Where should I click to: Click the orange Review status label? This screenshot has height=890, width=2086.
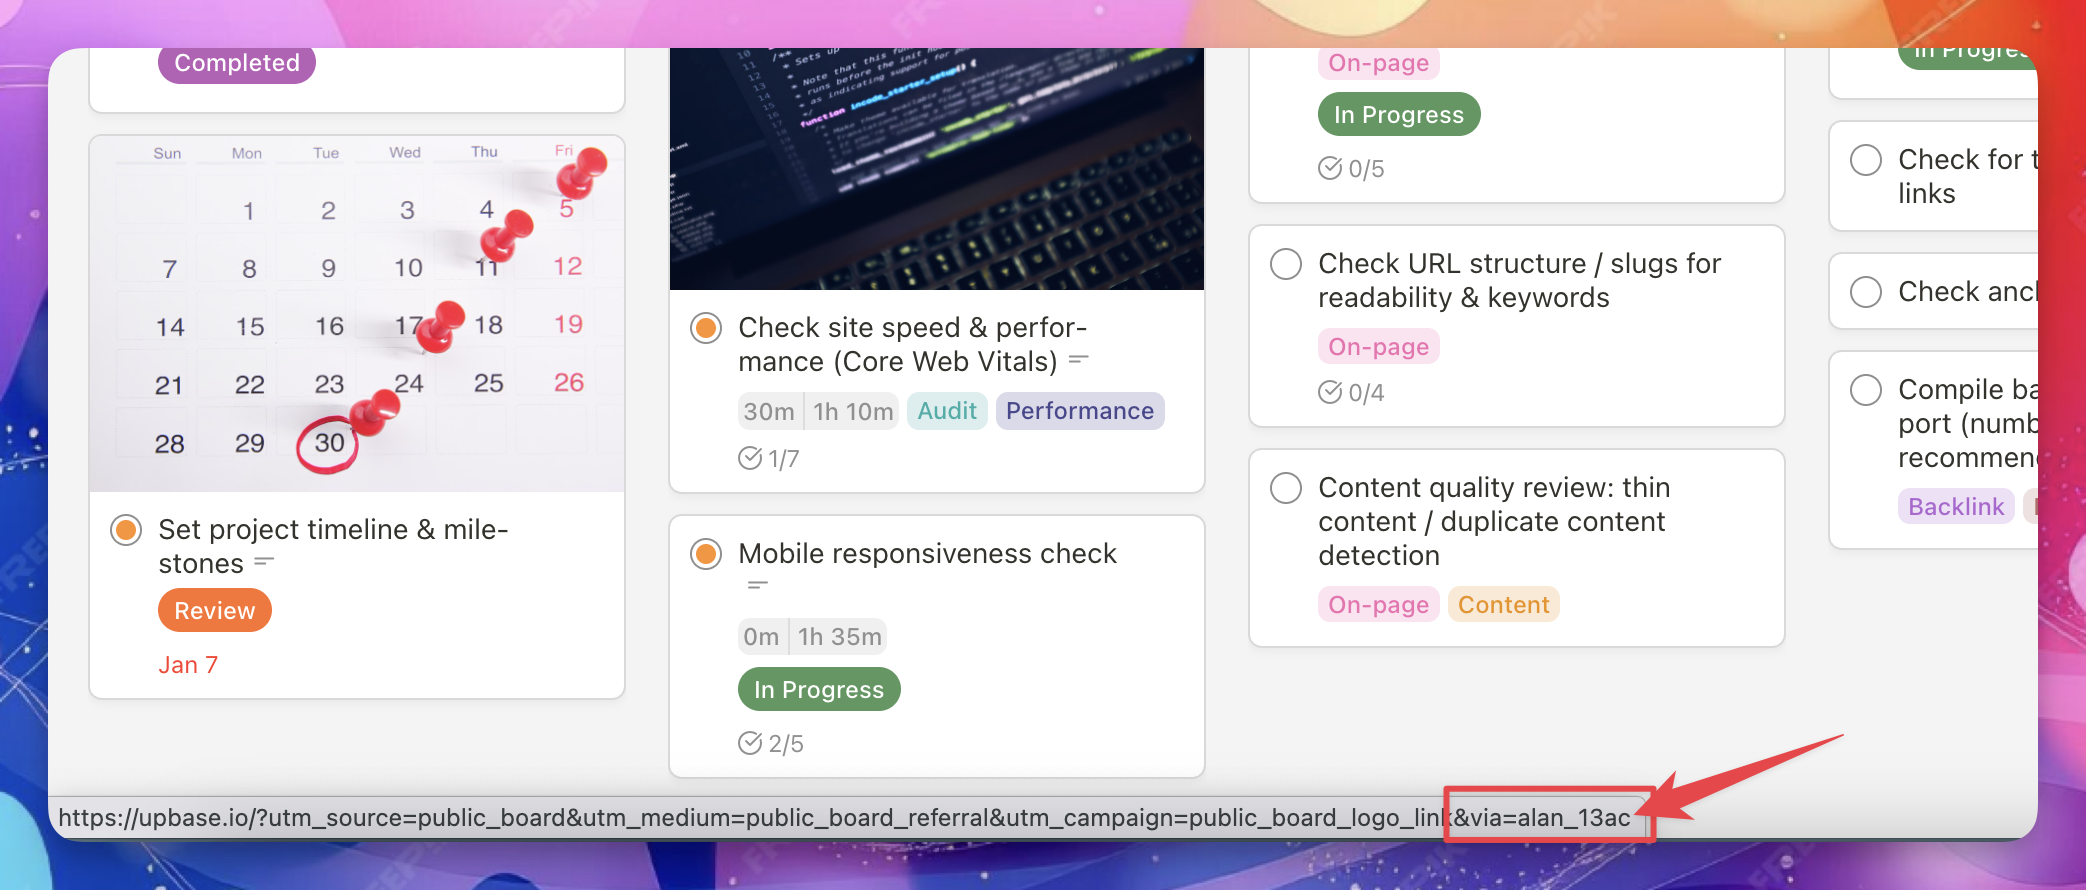215,611
